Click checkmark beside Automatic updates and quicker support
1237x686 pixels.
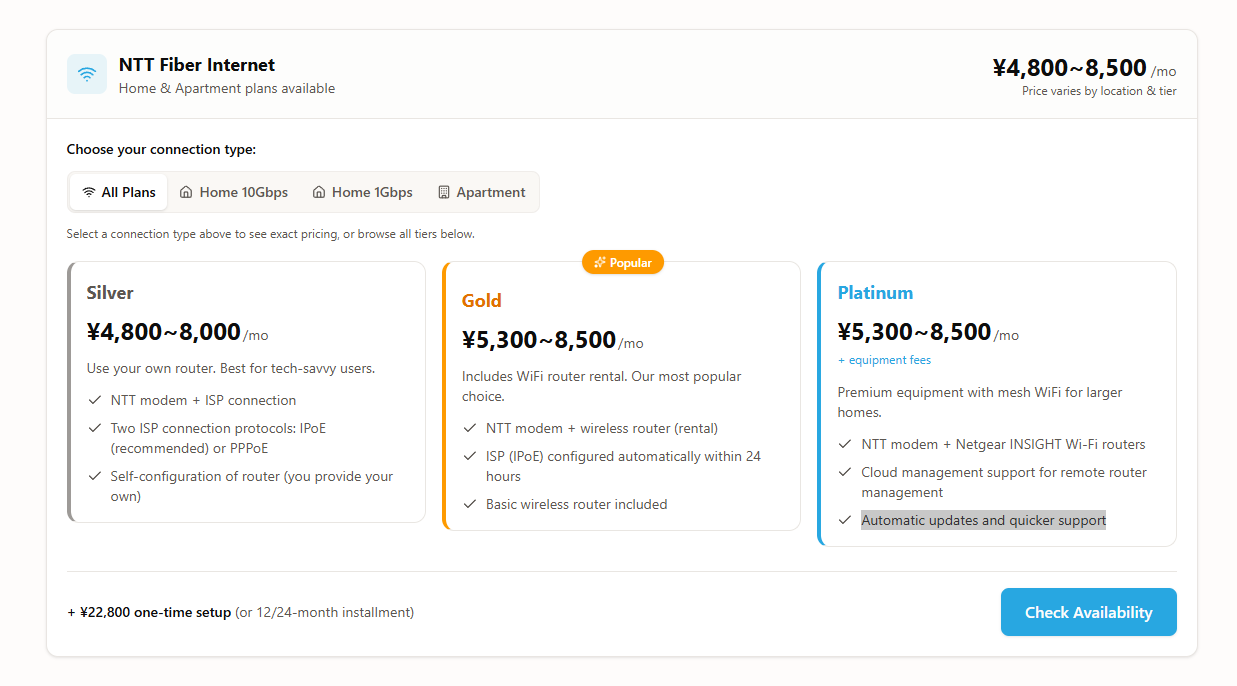click(845, 520)
